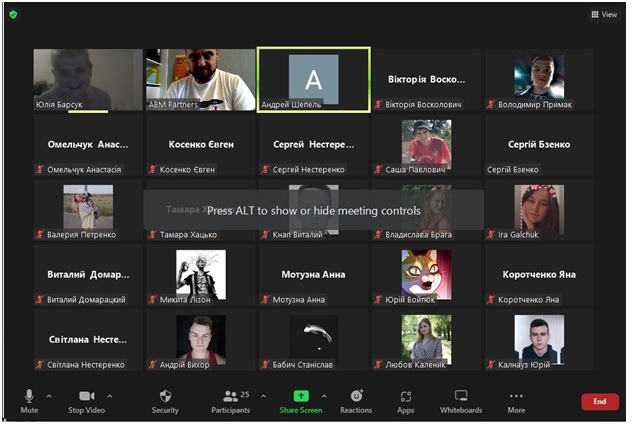Click the large Сергей Нестере... name
Screen dimensions: 632x425
314,144
